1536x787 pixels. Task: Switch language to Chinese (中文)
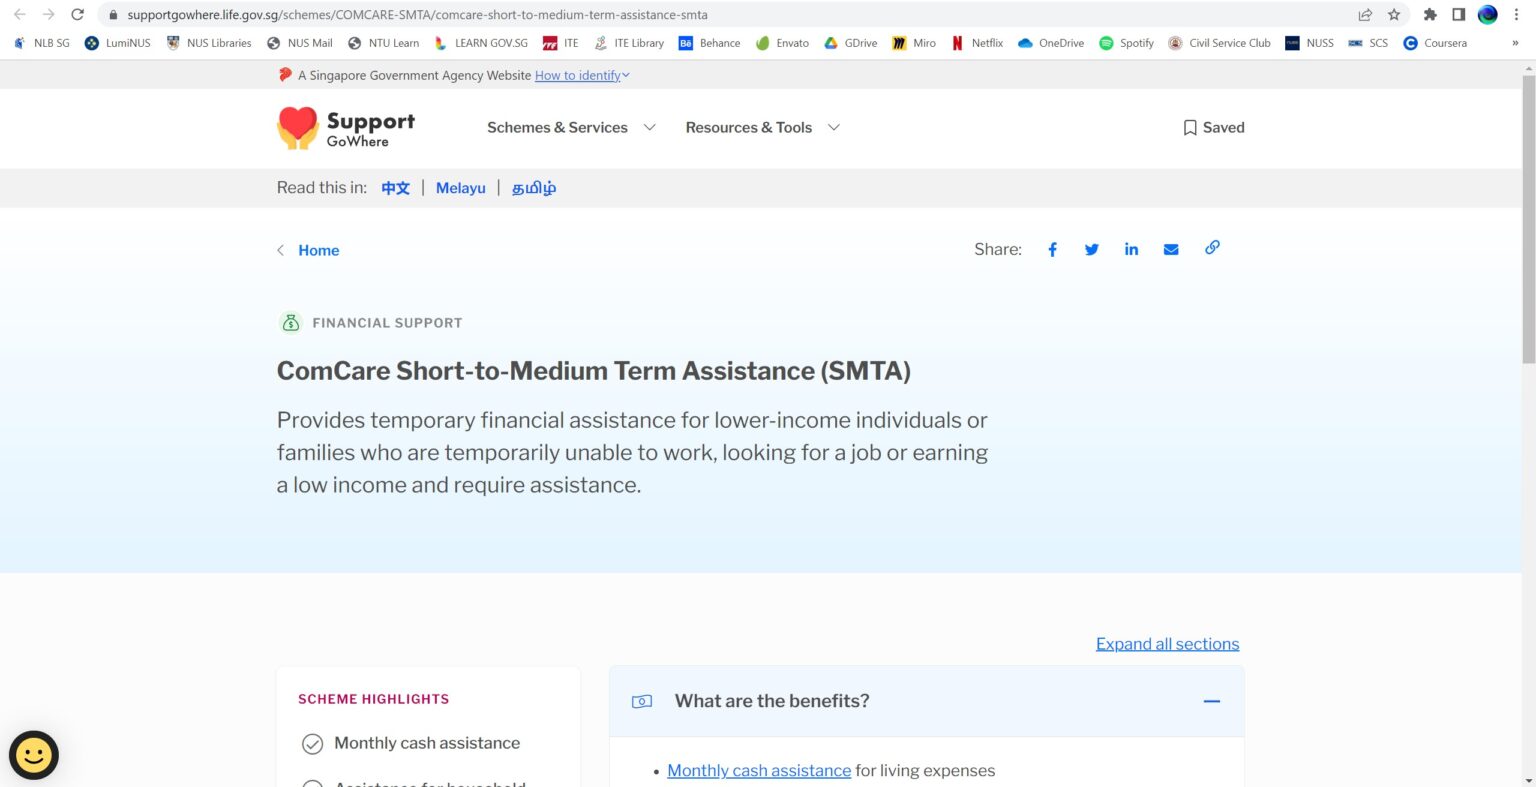396,188
